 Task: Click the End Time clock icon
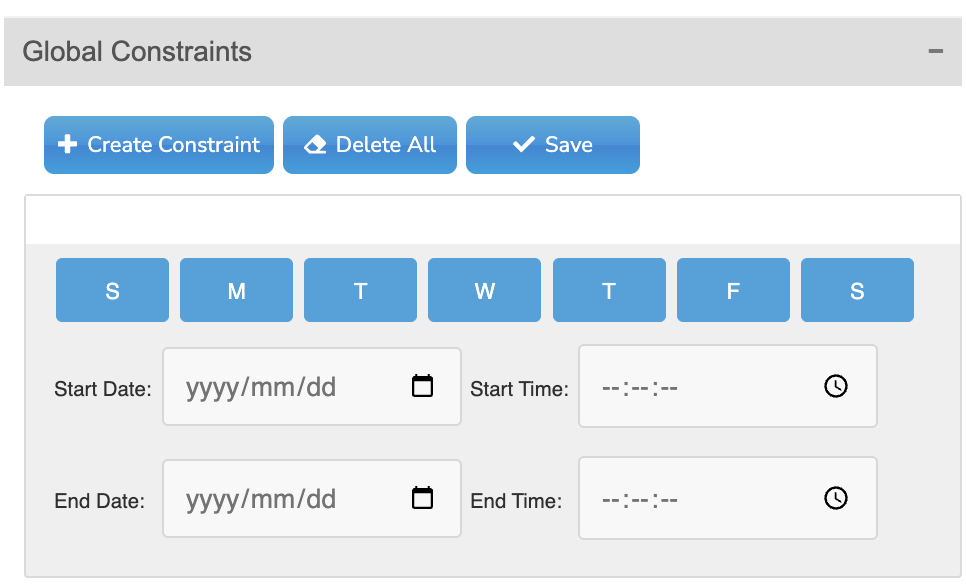click(x=835, y=498)
